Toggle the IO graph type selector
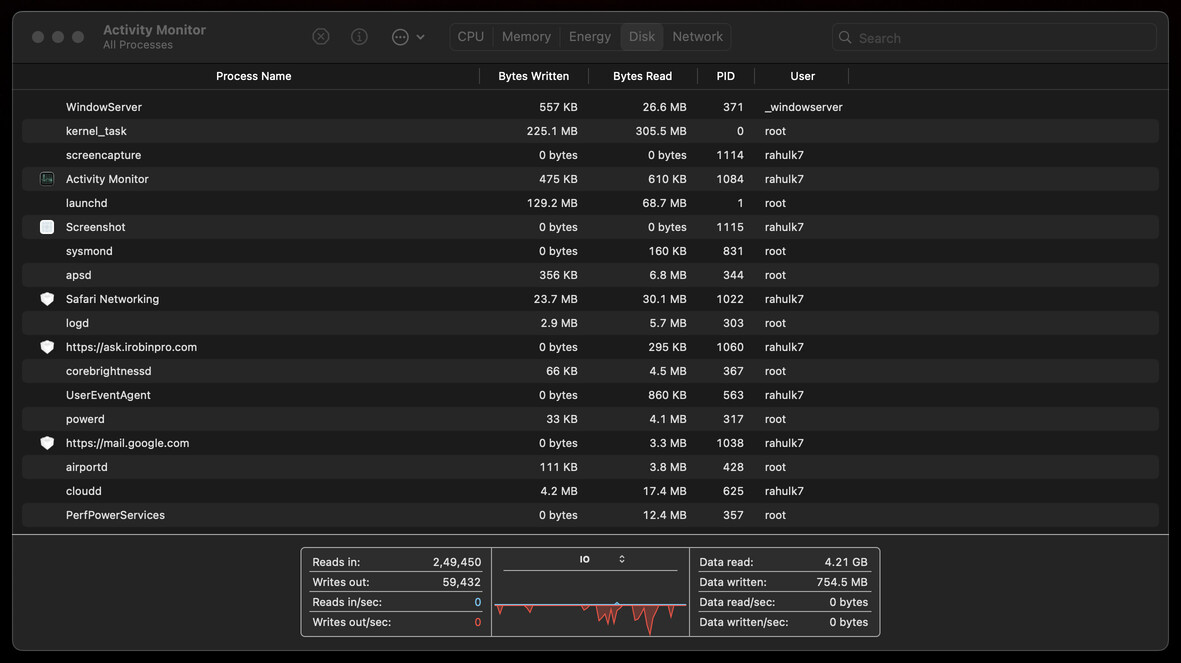The height and width of the screenshot is (663, 1181). point(603,559)
